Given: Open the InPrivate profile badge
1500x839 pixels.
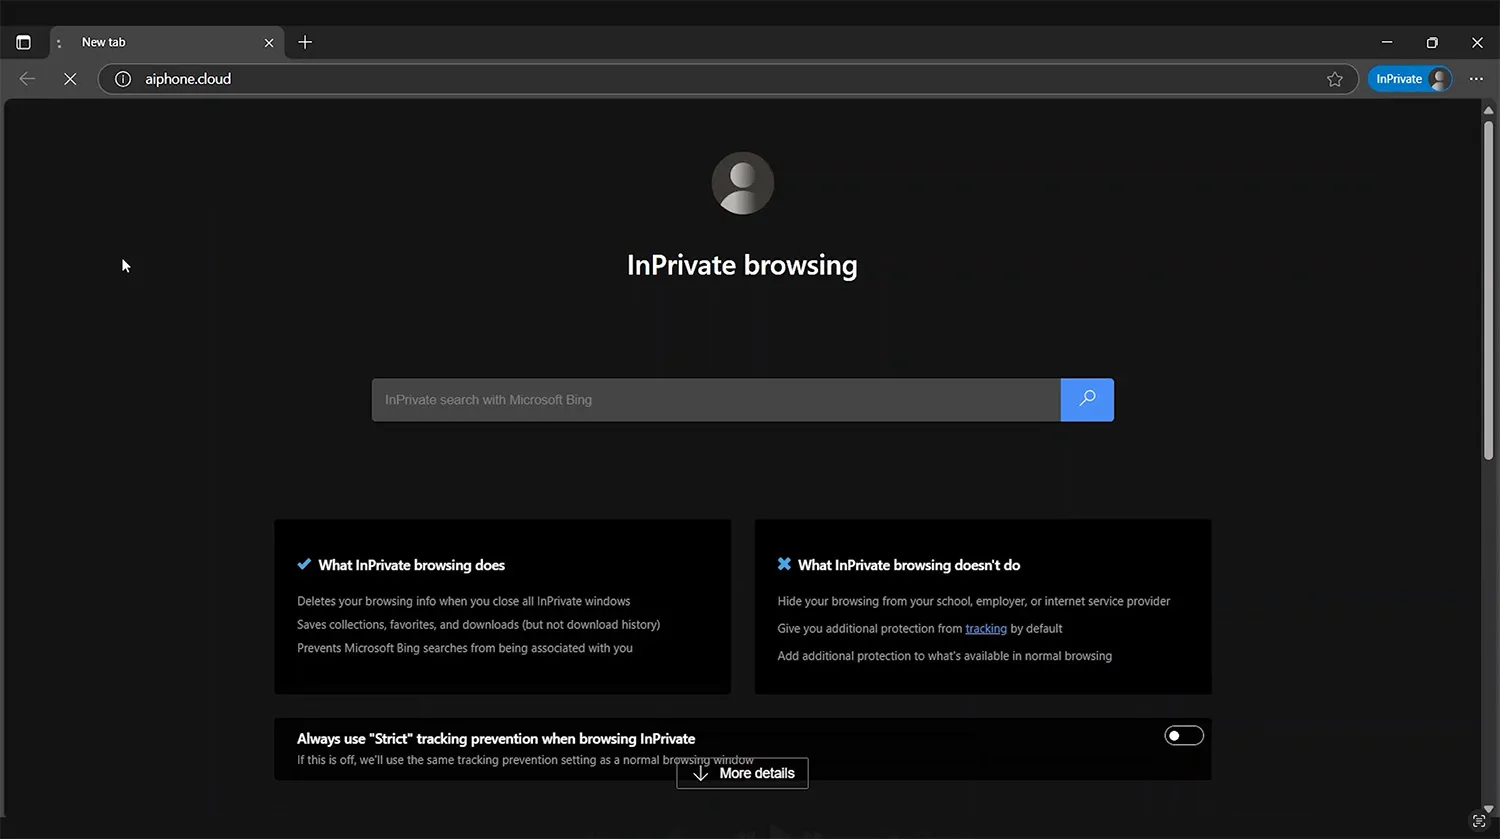Looking at the screenshot, I should coord(1410,79).
